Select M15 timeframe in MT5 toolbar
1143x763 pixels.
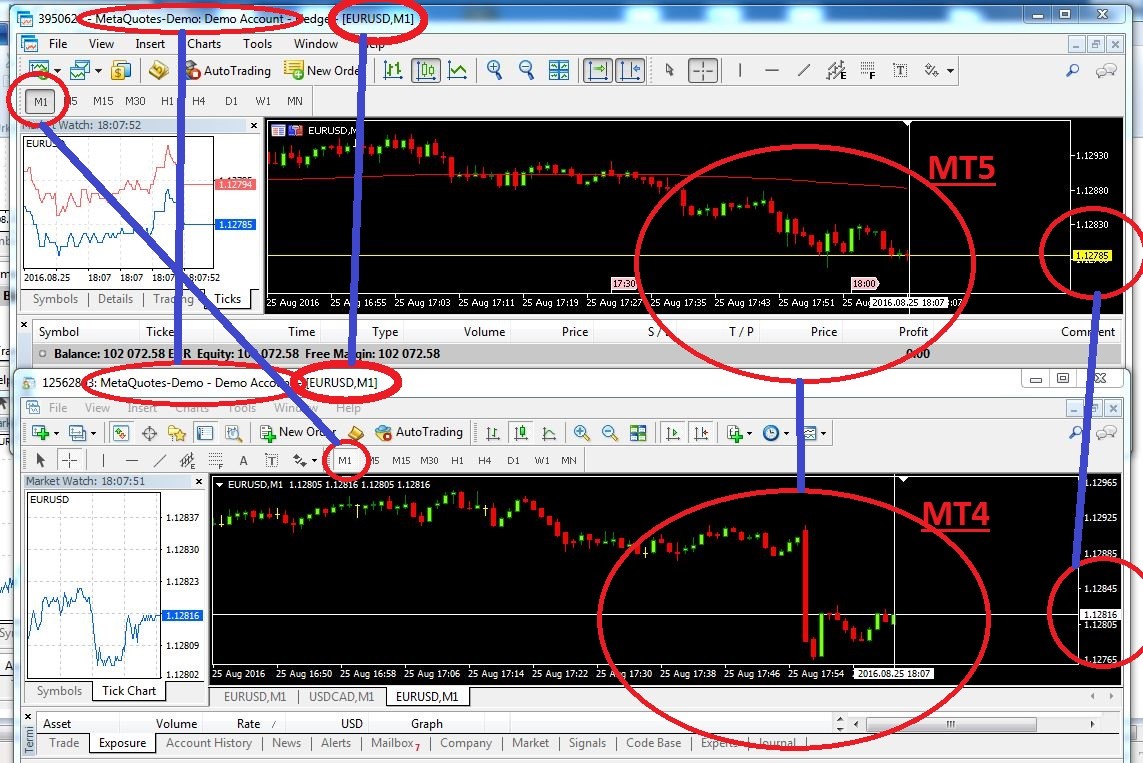[103, 101]
